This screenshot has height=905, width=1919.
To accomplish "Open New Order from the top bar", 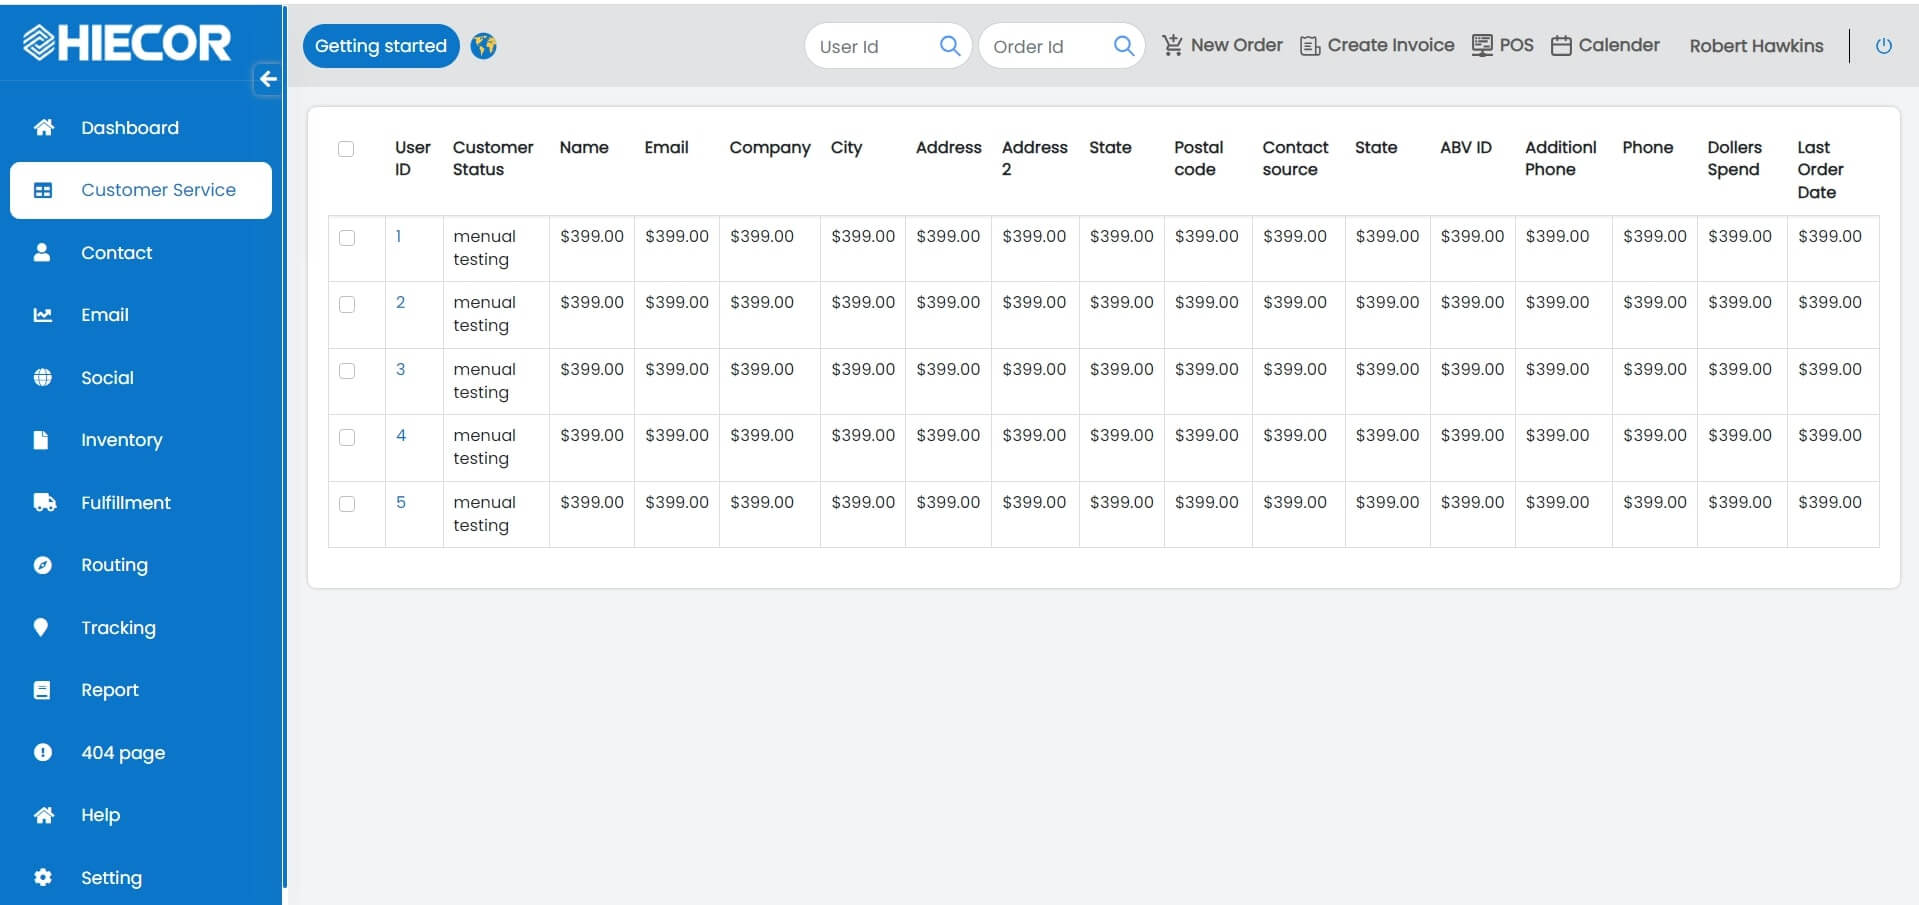I will click(1222, 45).
